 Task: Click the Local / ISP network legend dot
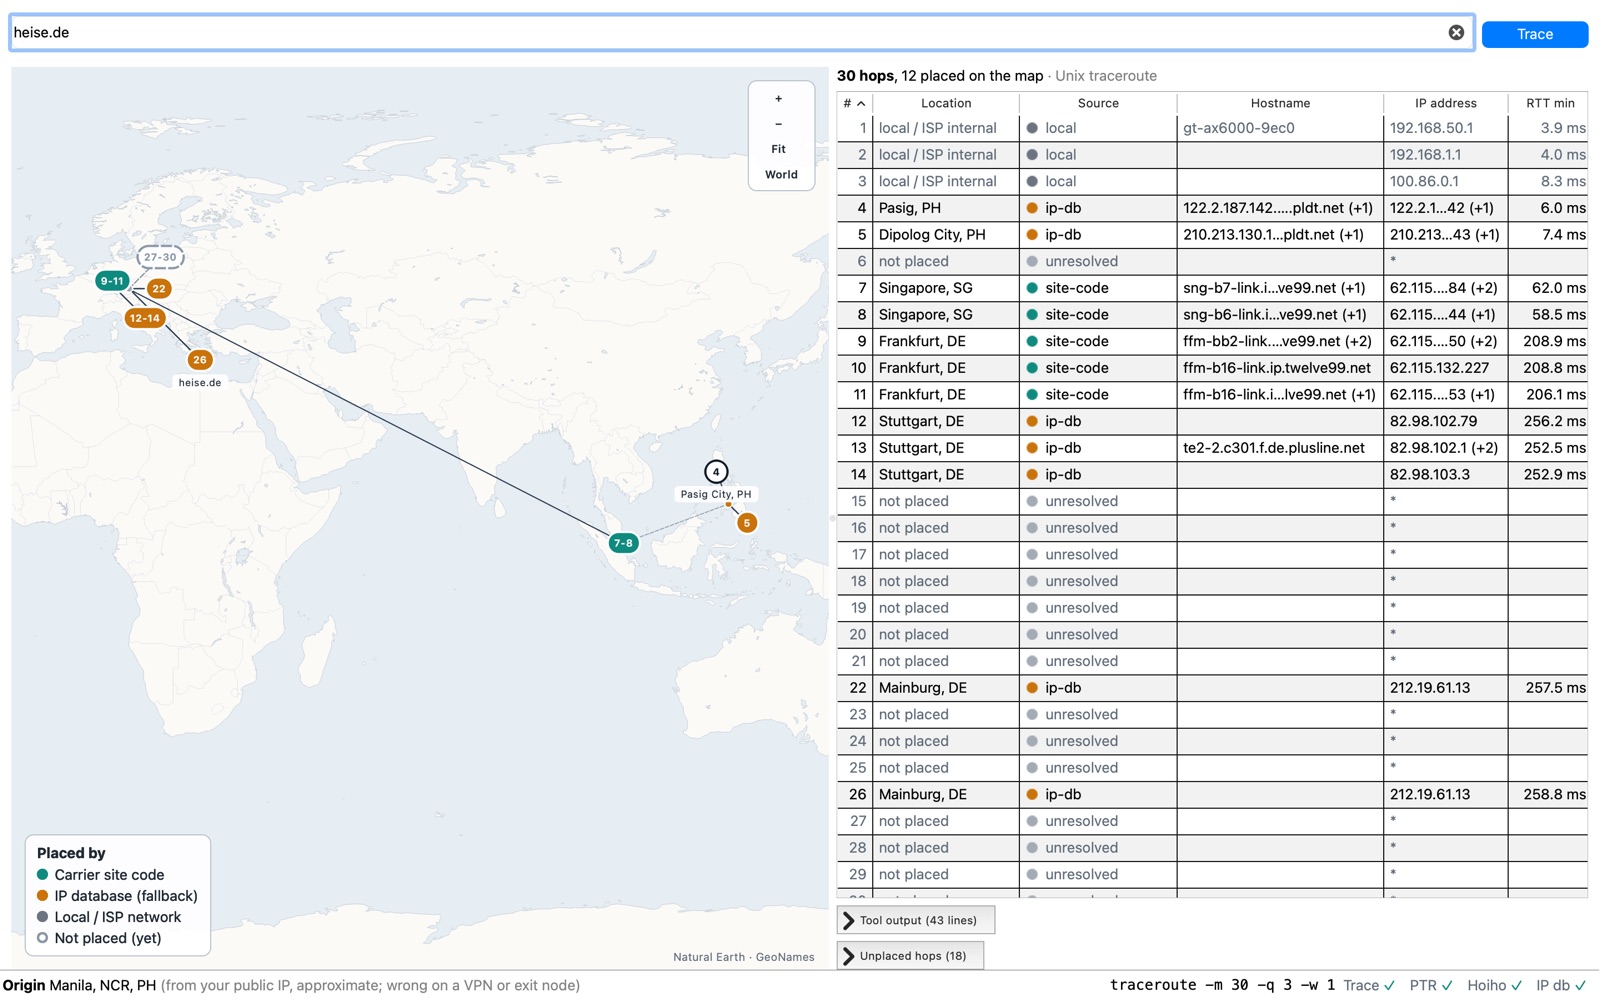tap(42, 917)
